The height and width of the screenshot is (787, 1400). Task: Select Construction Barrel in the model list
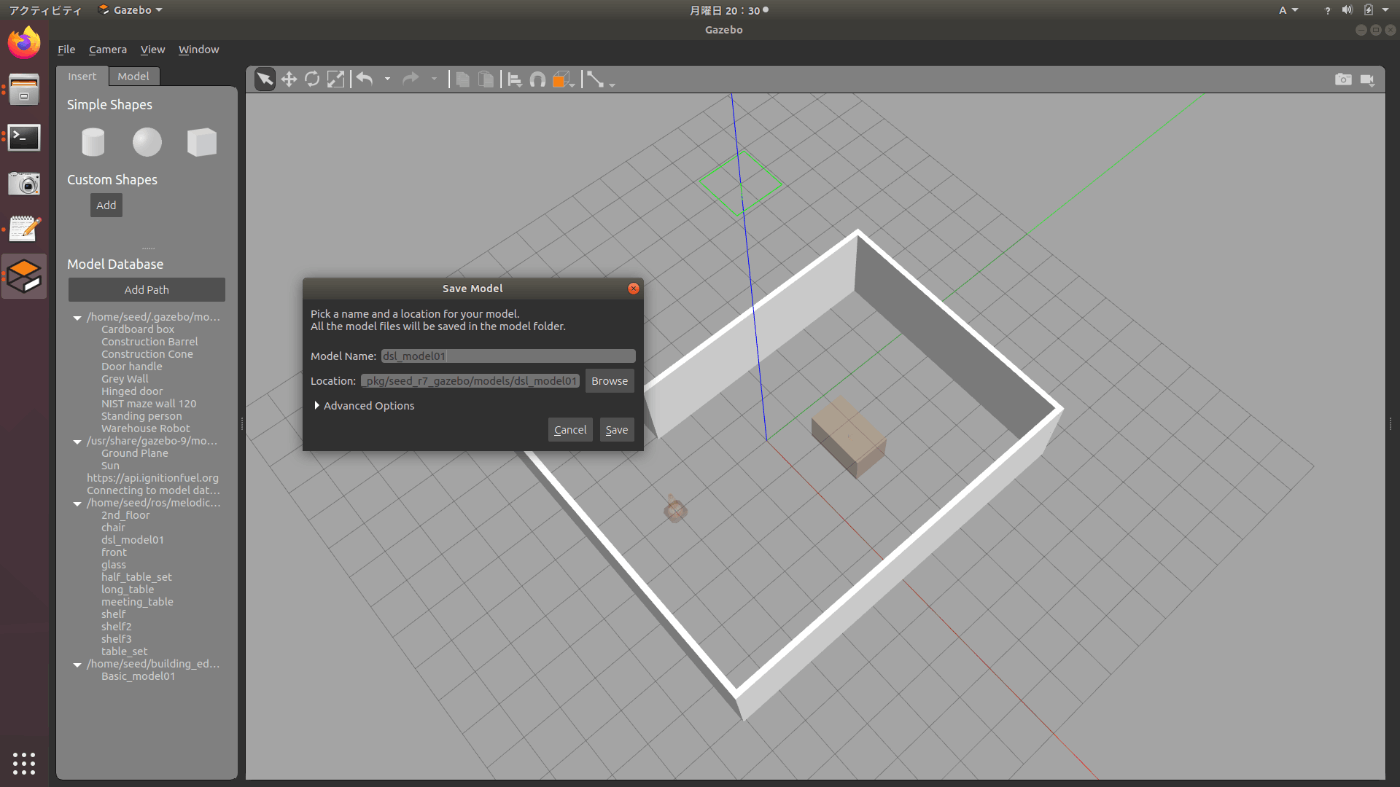point(150,342)
